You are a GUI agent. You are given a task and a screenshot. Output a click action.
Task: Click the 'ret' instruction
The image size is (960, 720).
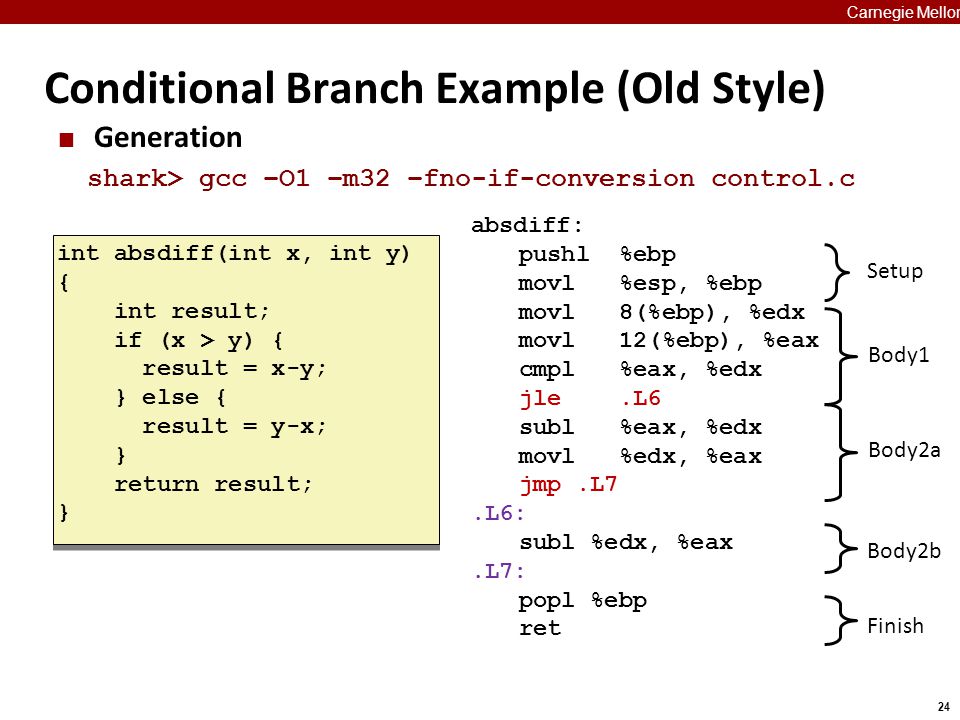pyautogui.click(x=539, y=628)
